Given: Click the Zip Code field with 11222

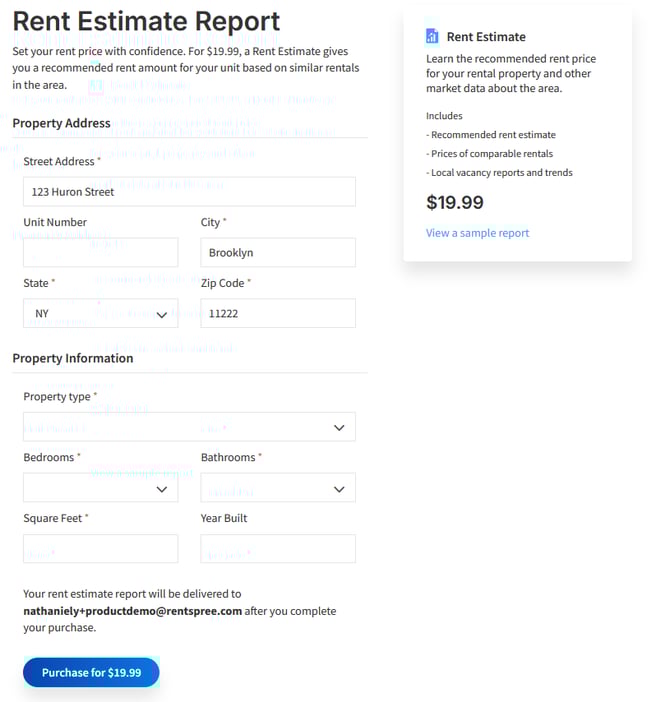Looking at the screenshot, I should coord(278,313).
